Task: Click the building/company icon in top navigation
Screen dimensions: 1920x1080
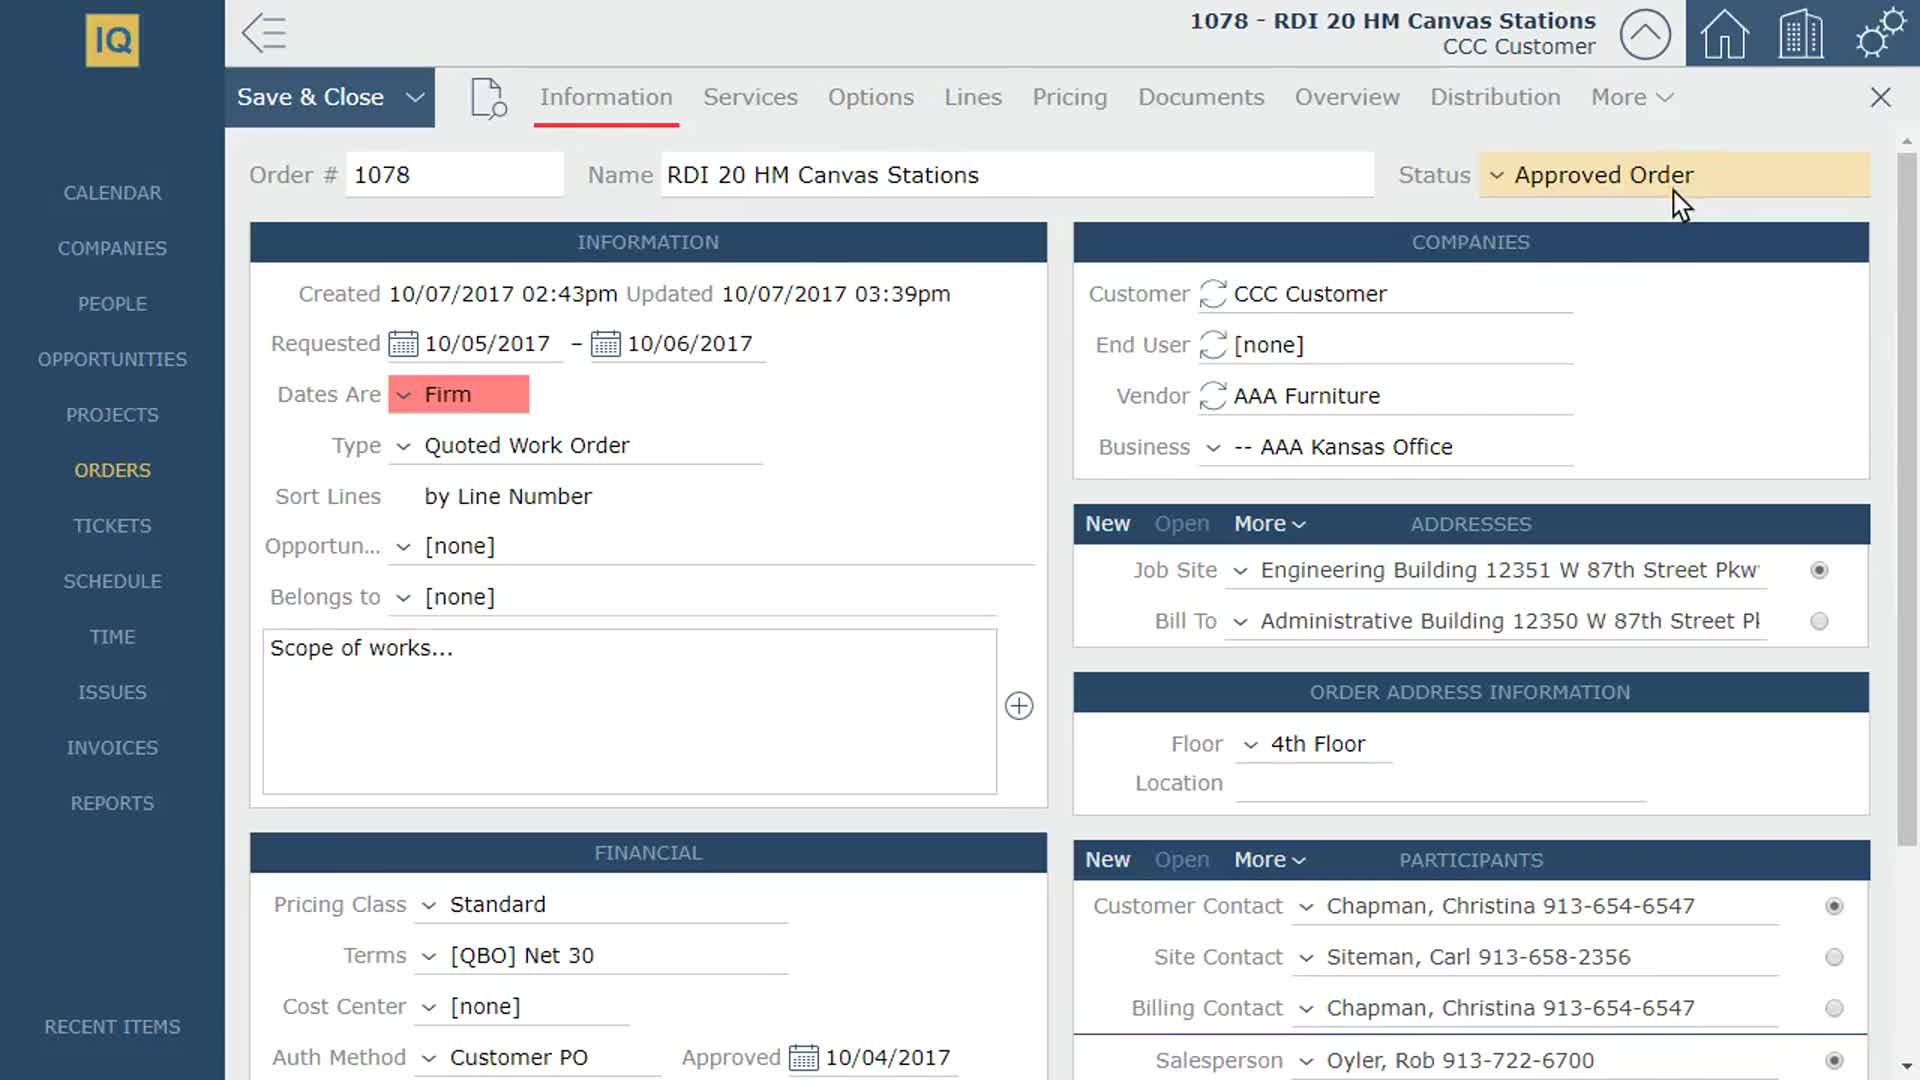Action: tap(1801, 33)
